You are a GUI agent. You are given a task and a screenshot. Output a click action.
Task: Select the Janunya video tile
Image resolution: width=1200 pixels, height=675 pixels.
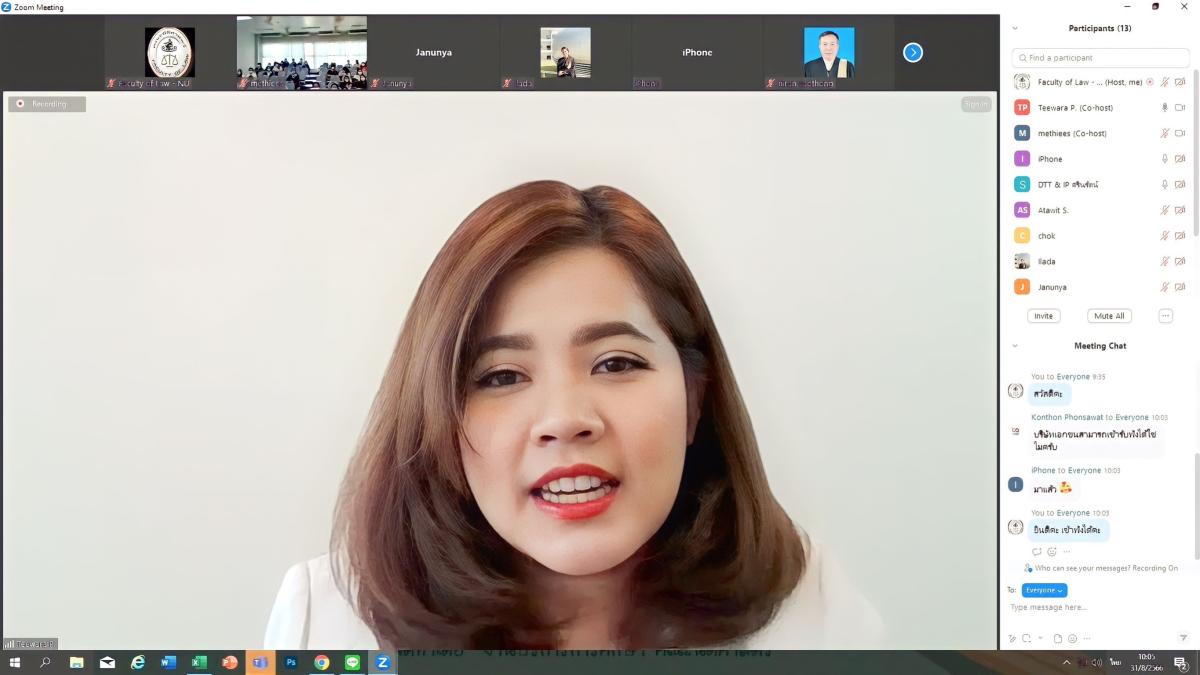pos(434,52)
